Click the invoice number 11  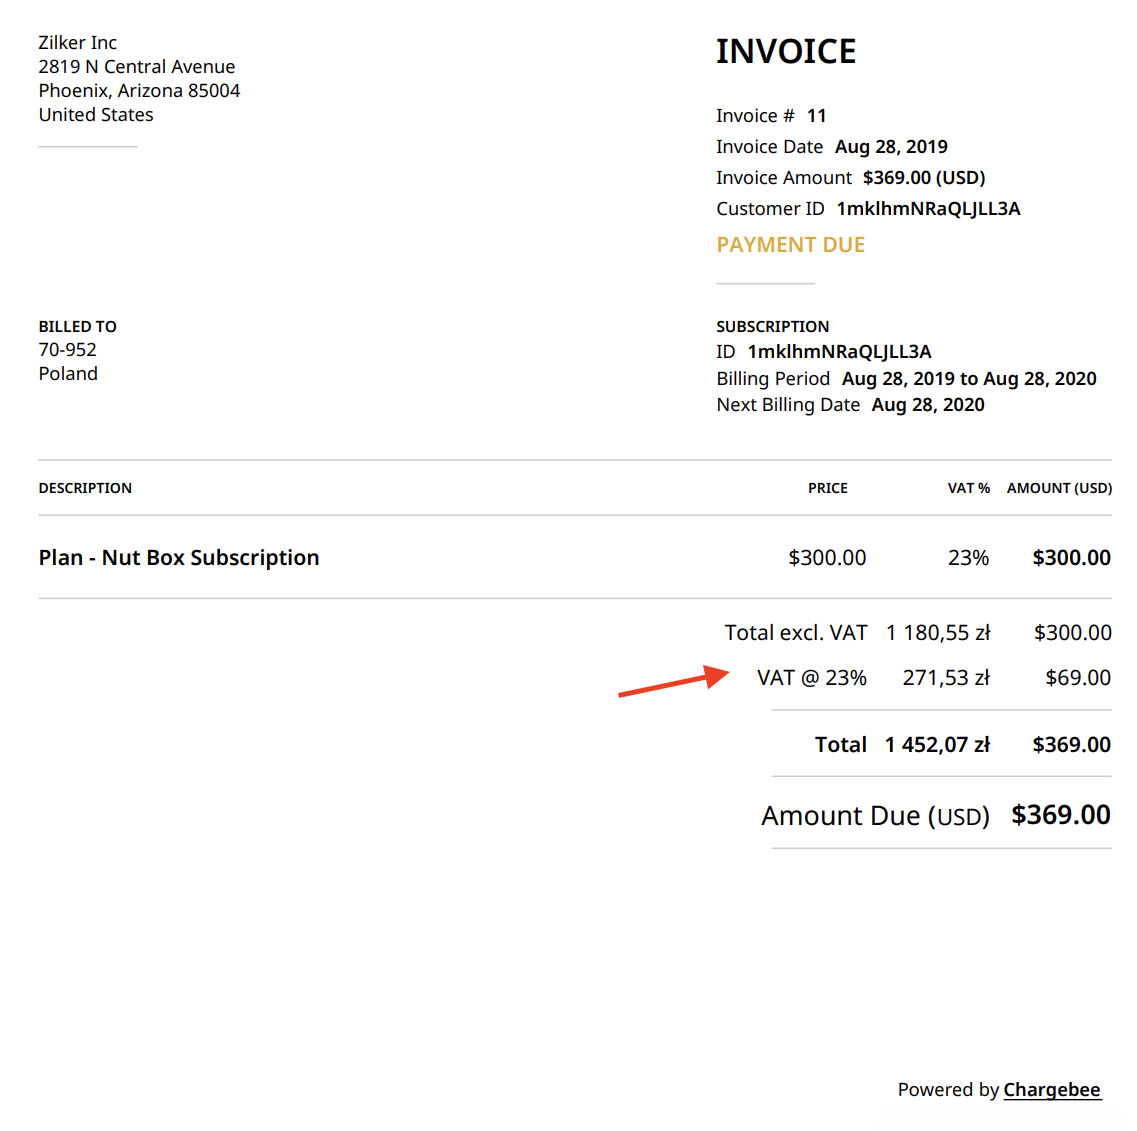coord(816,116)
